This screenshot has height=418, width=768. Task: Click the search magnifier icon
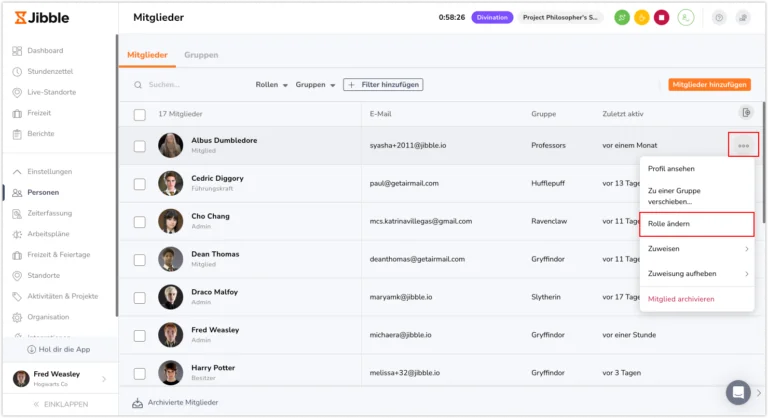click(x=138, y=85)
